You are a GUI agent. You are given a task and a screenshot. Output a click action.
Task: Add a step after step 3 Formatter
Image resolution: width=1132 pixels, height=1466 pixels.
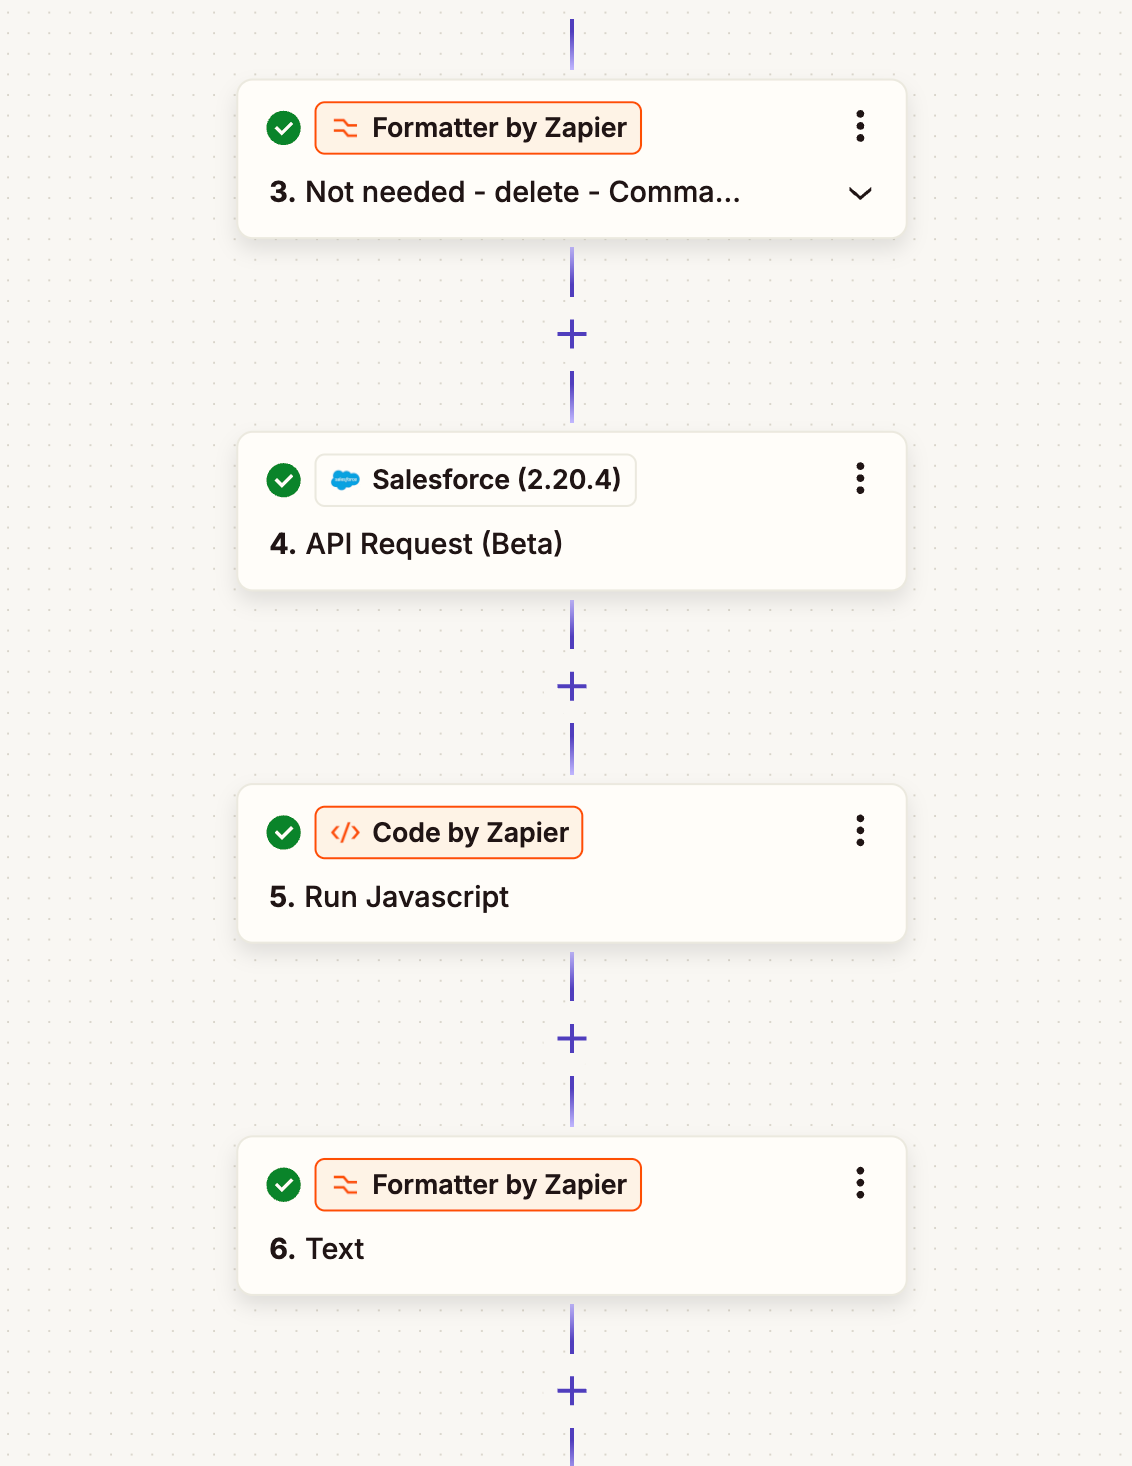[572, 334]
